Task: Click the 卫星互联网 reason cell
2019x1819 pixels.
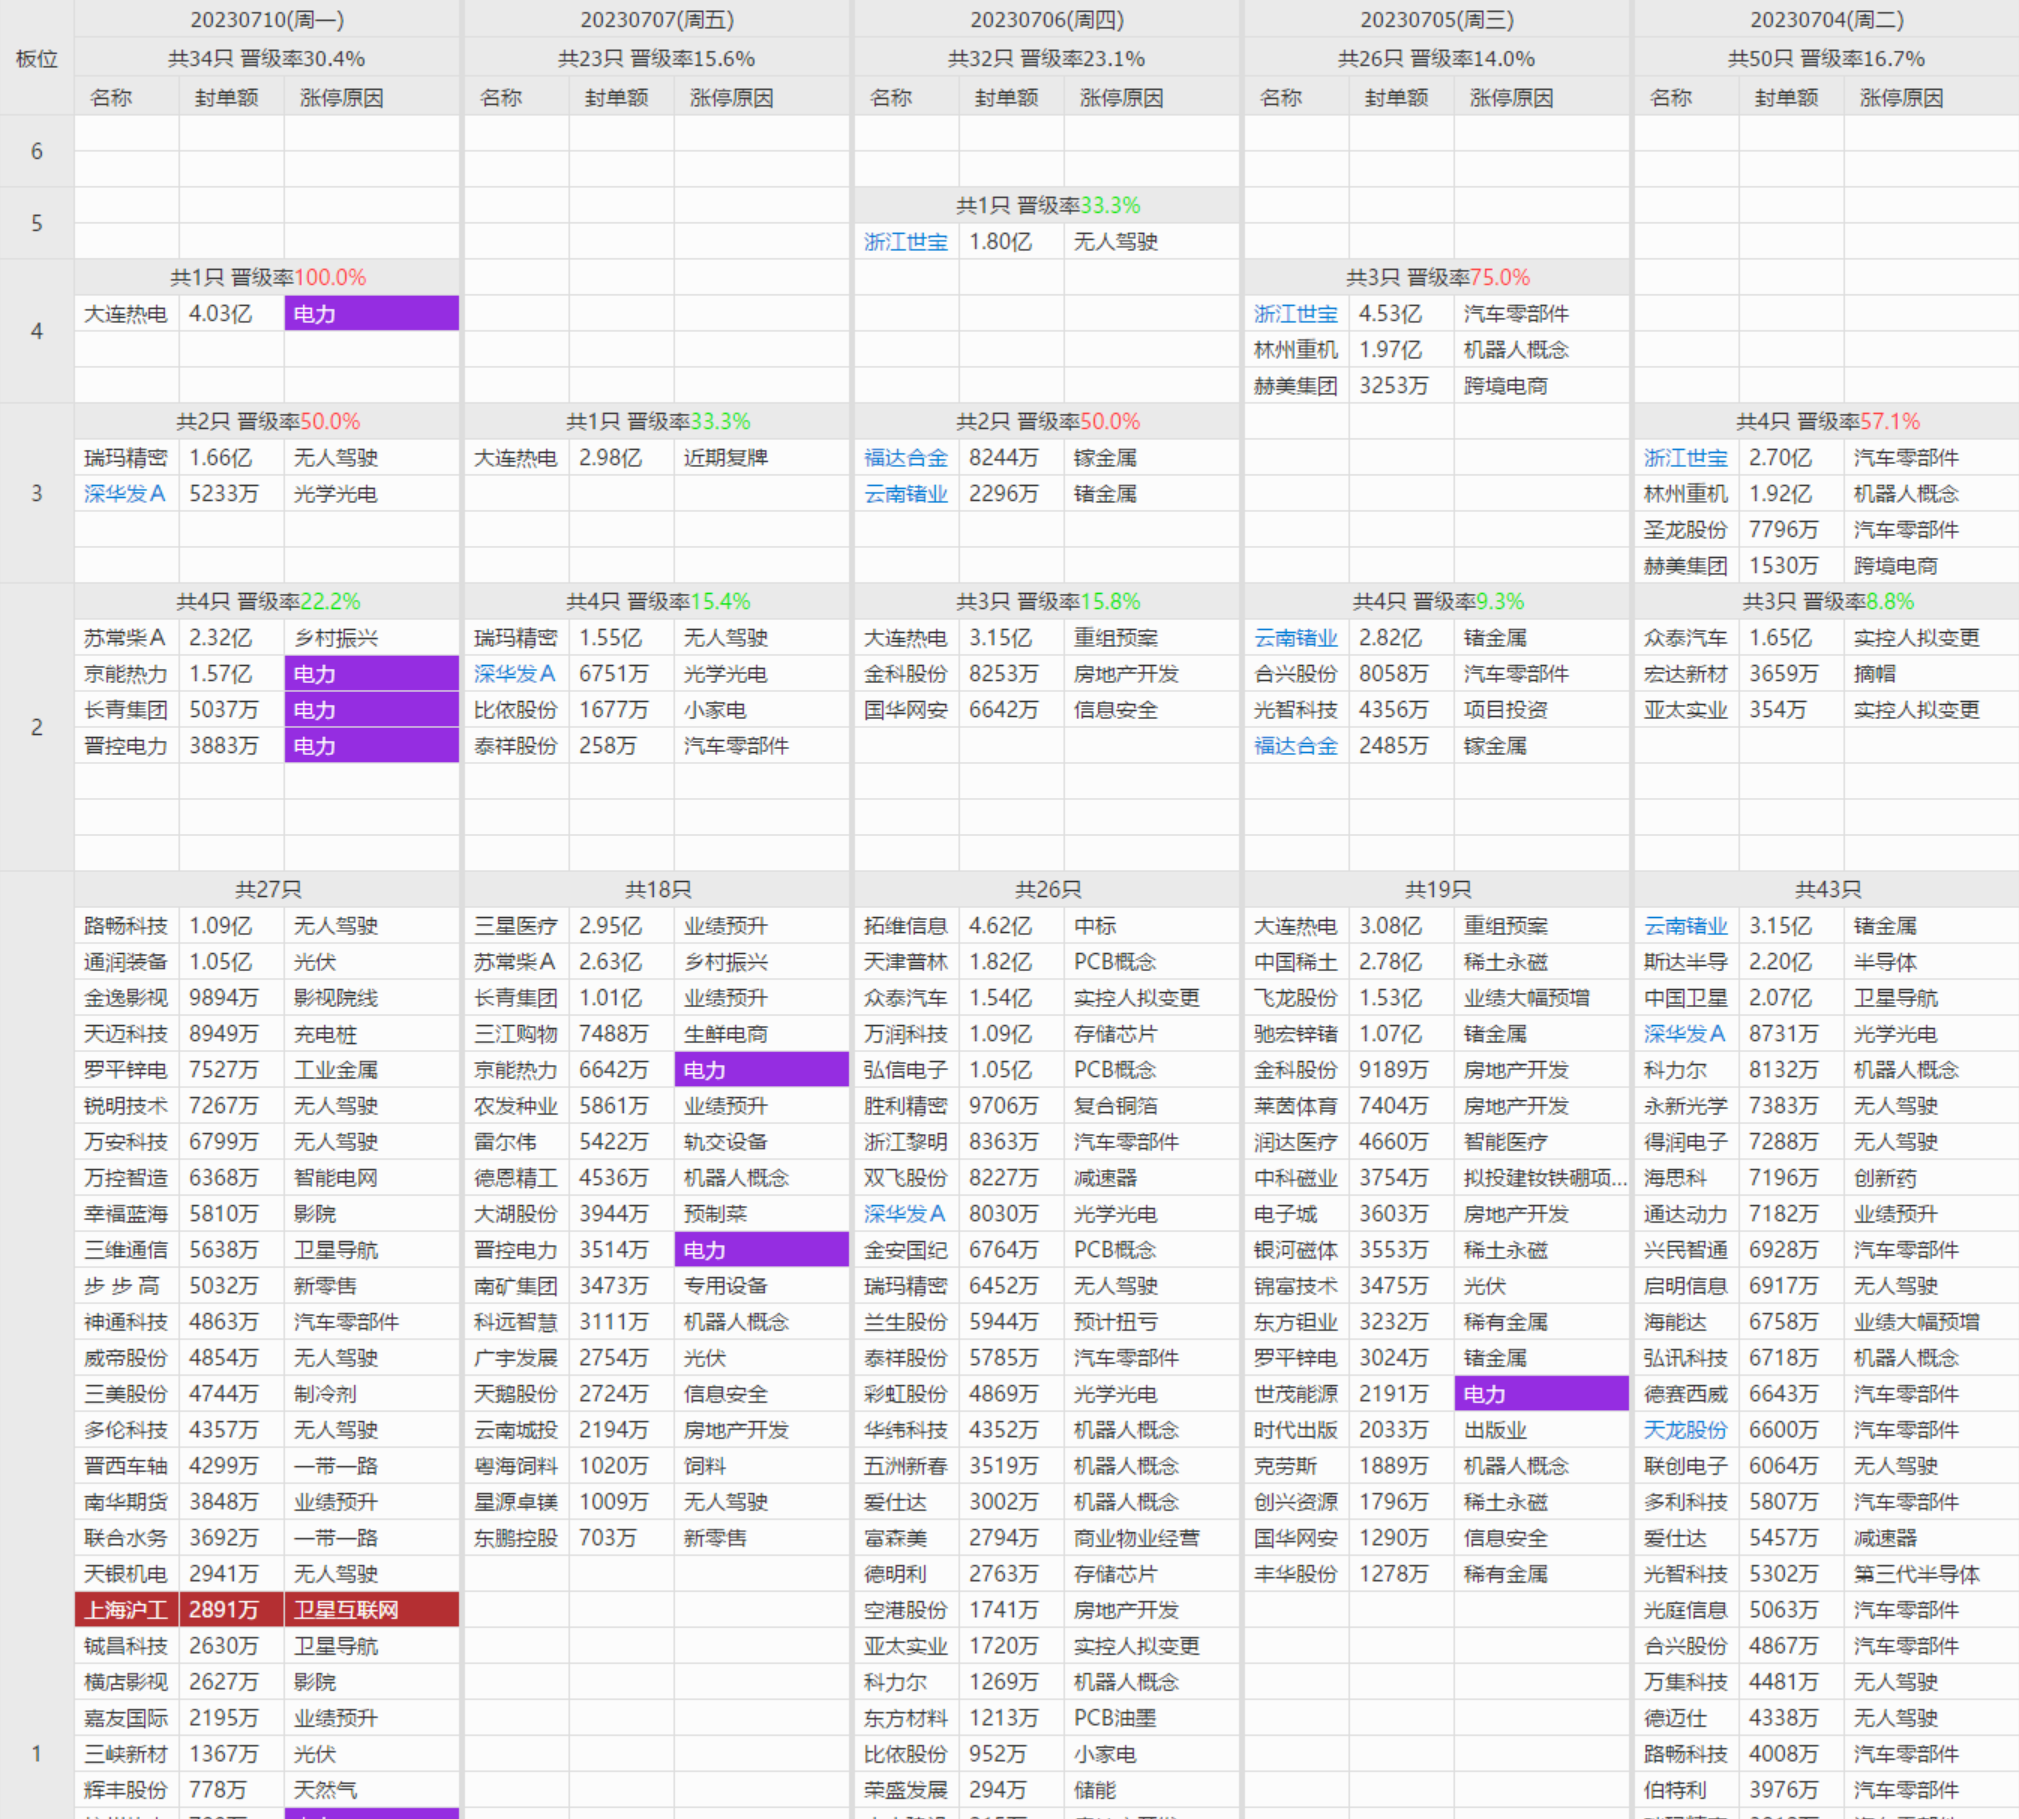Action: click(372, 1610)
